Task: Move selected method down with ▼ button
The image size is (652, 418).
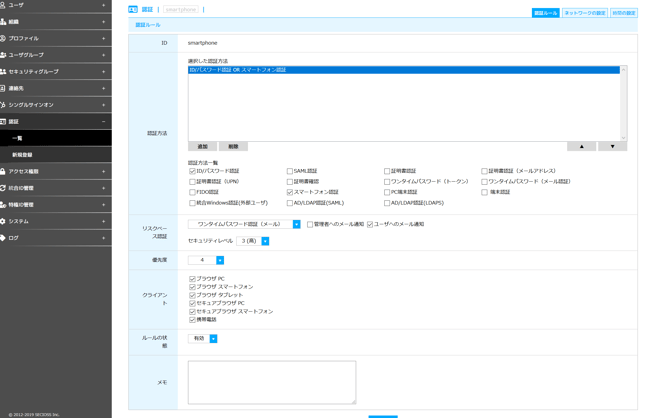Action: (x=612, y=146)
